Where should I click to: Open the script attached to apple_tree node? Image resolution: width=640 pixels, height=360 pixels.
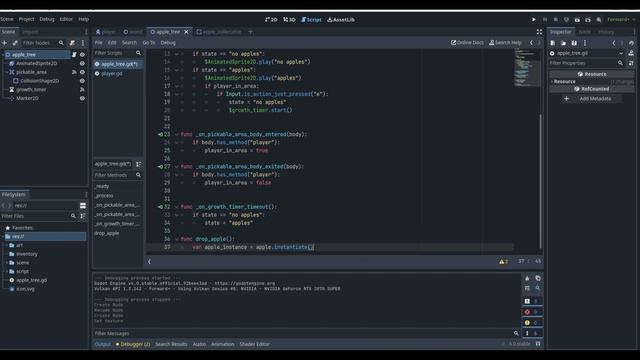click(x=74, y=55)
